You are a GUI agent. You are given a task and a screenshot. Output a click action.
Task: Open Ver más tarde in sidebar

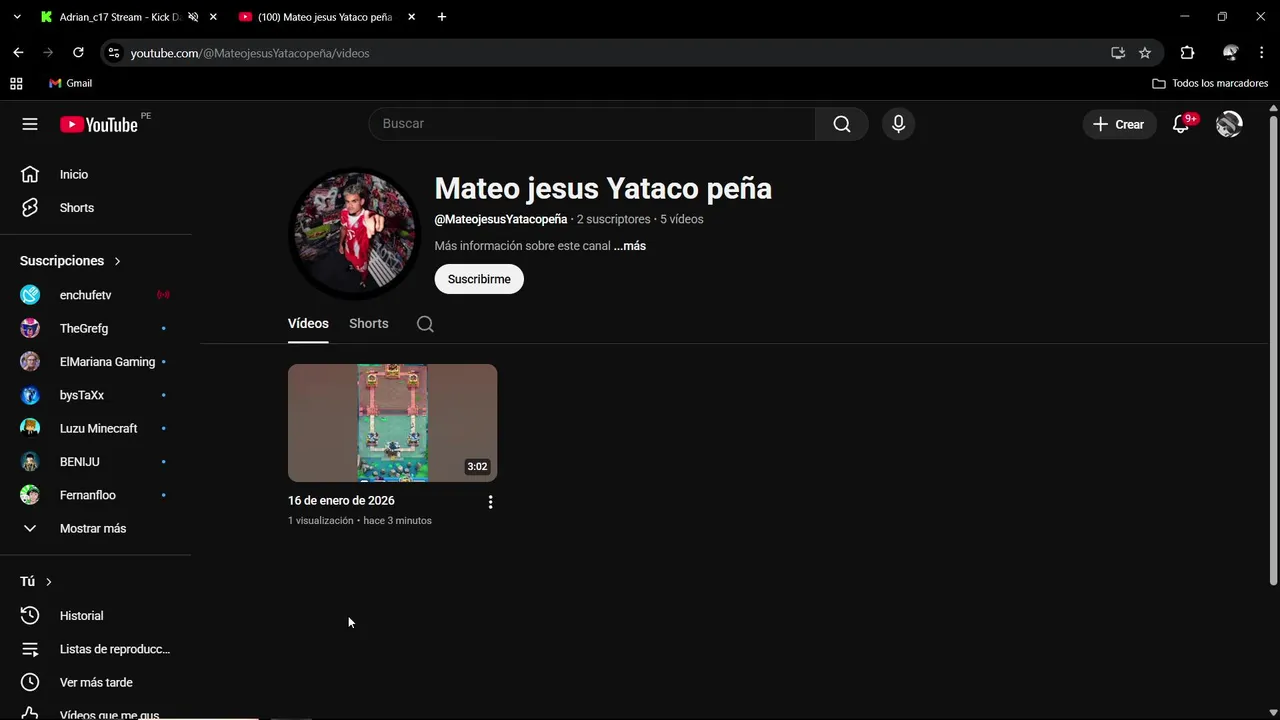click(95, 682)
